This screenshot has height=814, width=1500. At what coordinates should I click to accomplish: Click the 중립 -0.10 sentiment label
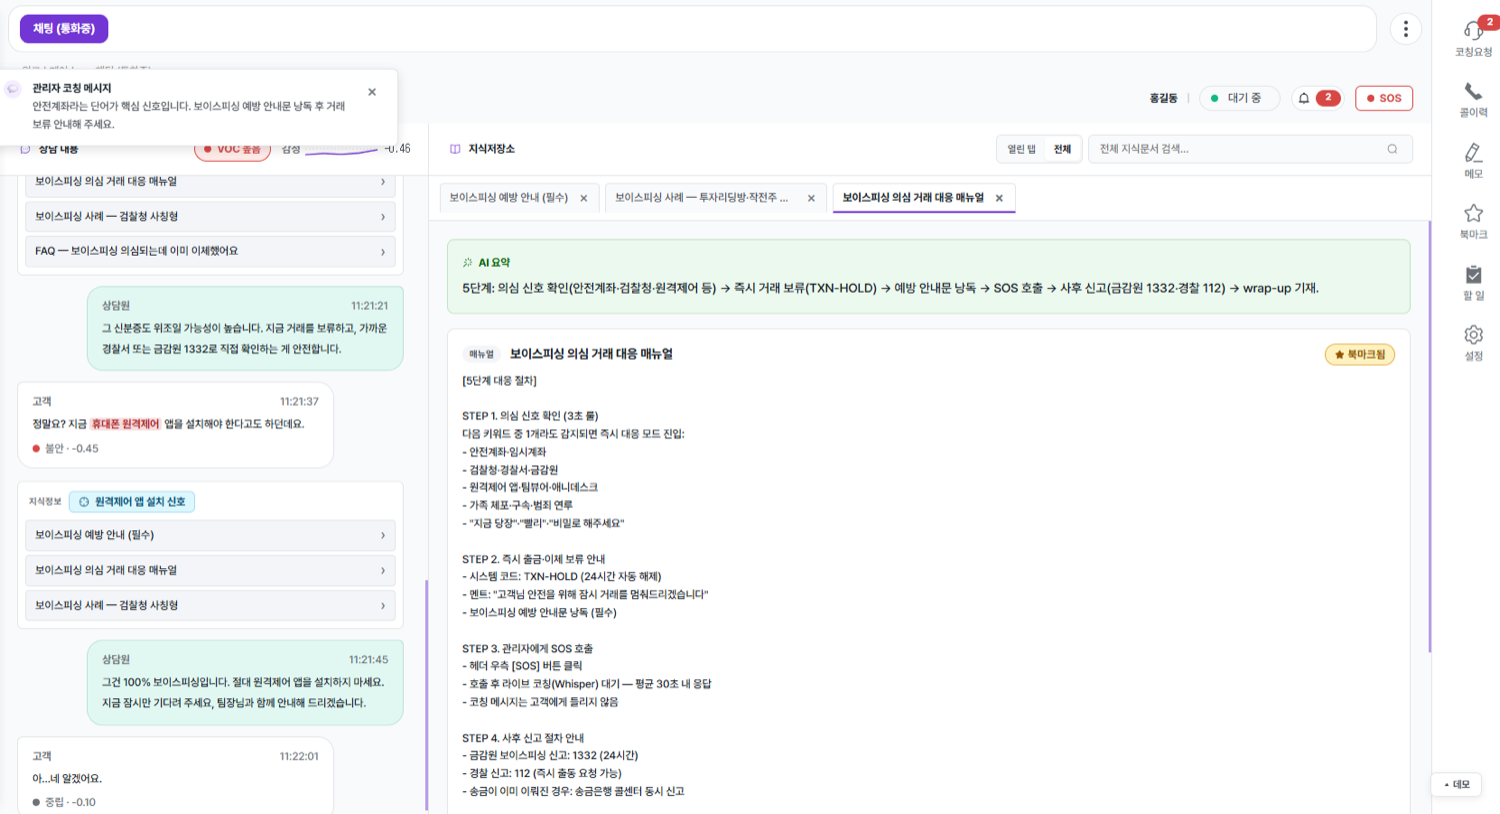tap(64, 802)
